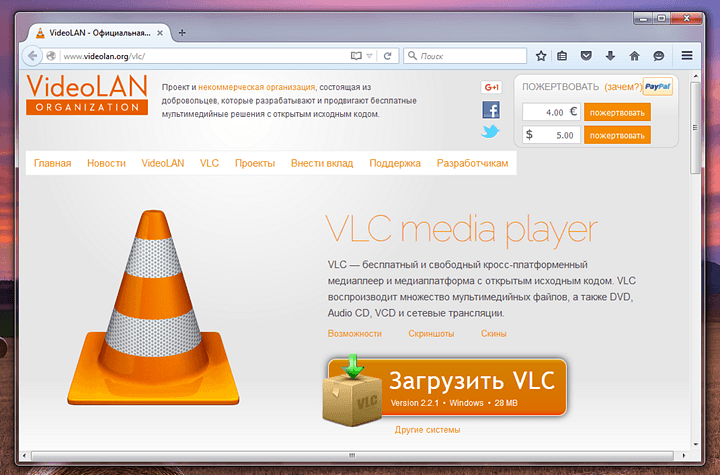Viewport: 720px width, 475px height.
Task: Open the Другие системы link
Action: pos(427,430)
